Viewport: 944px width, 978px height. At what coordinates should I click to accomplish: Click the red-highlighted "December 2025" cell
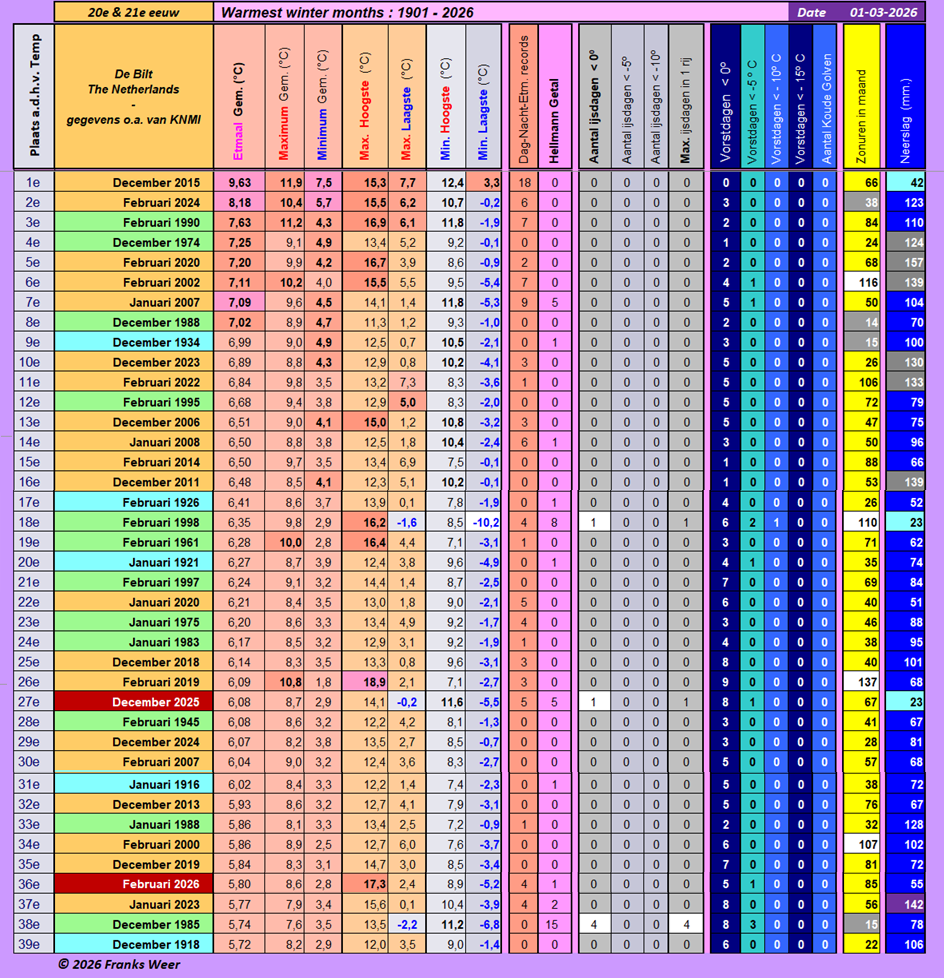134,702
